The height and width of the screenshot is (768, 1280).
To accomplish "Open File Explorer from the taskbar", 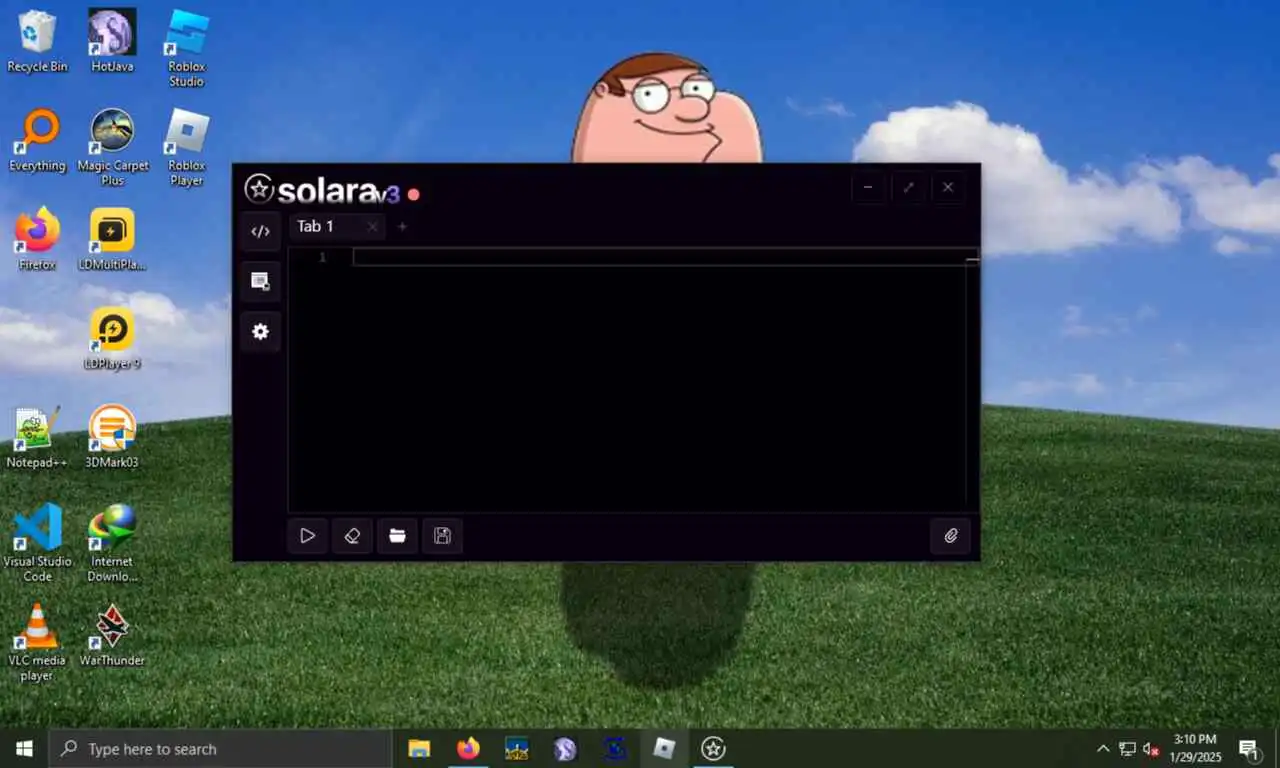I will pyautogui.click(x=419, y=748).
